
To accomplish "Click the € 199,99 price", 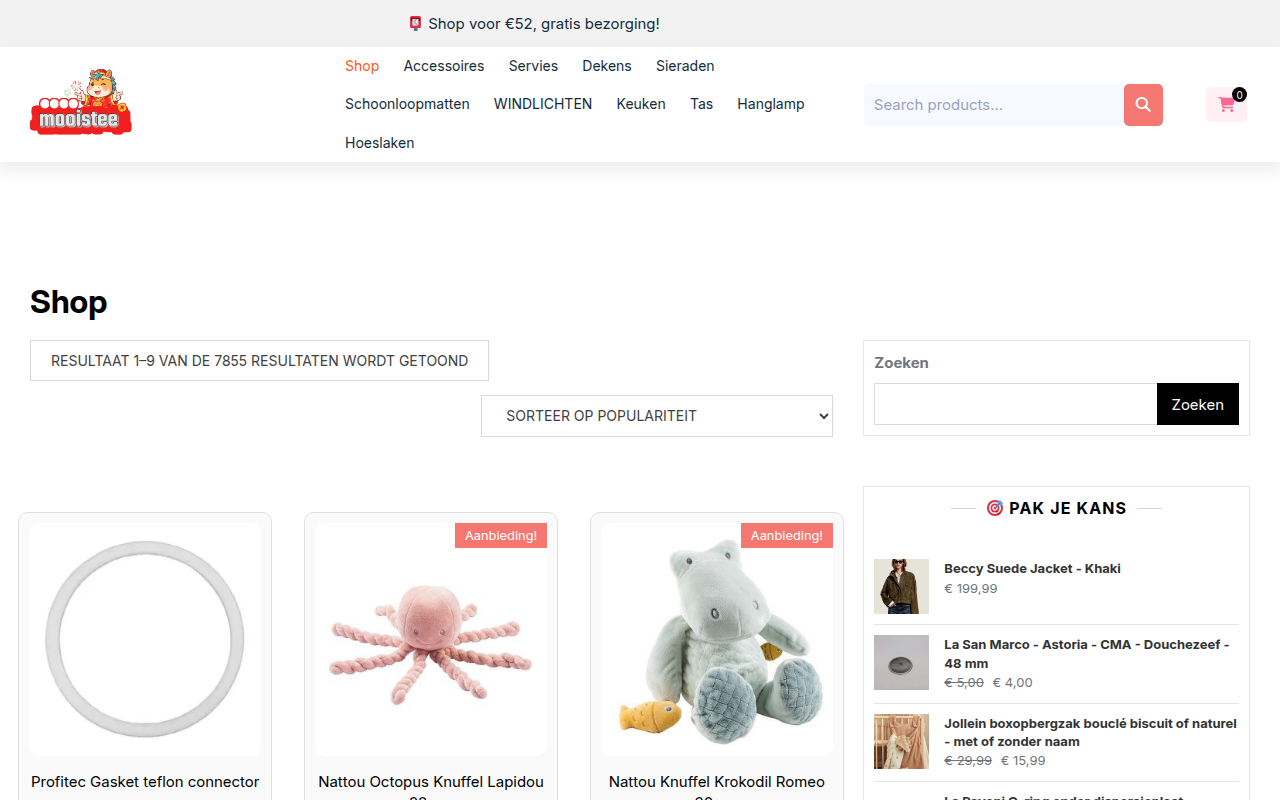I will click(971, 589).
